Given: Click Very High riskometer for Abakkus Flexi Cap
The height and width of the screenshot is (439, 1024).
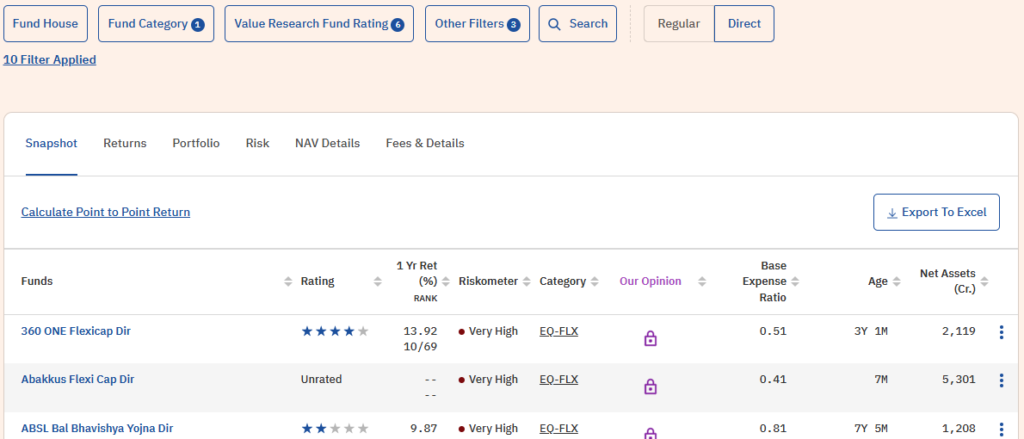Looking at the screenshot, I should click(488, 380).
